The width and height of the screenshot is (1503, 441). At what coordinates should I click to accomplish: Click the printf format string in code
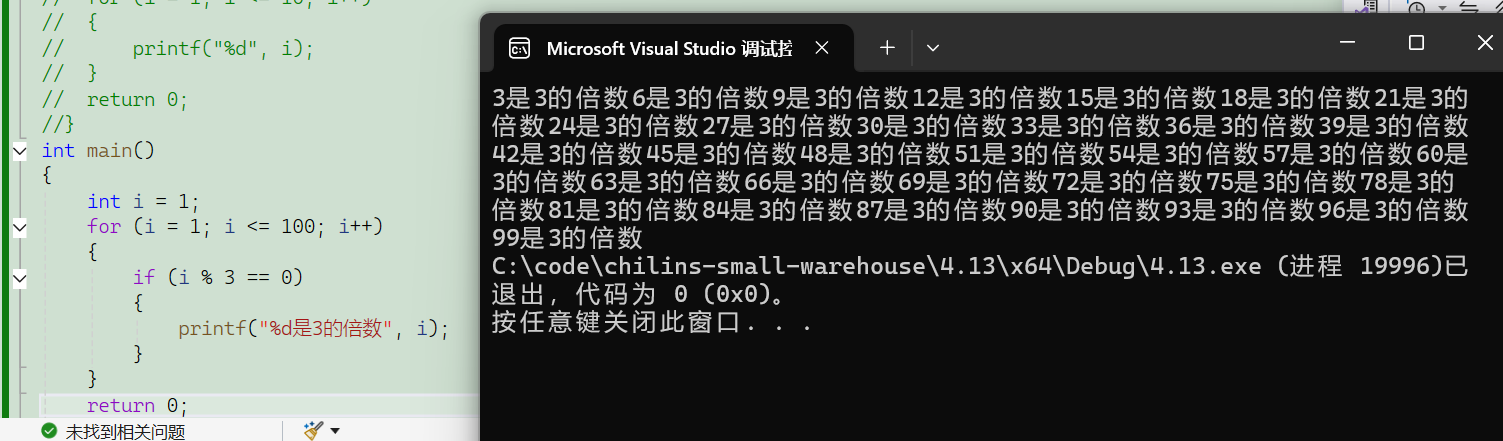[x=324, y=328]
